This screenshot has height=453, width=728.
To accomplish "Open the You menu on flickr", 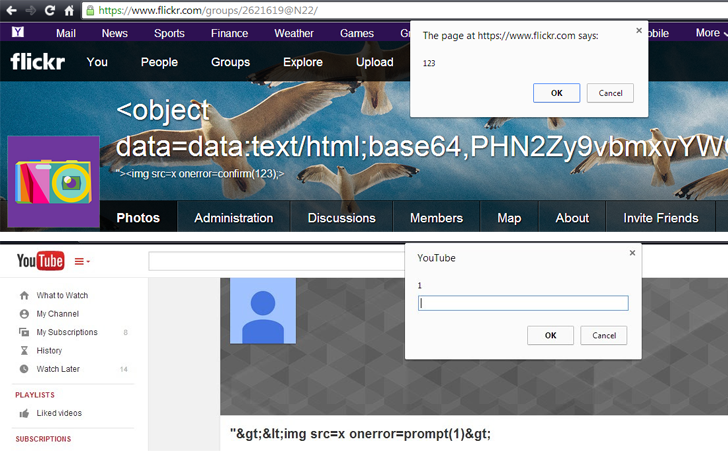I will coord(97,62).
